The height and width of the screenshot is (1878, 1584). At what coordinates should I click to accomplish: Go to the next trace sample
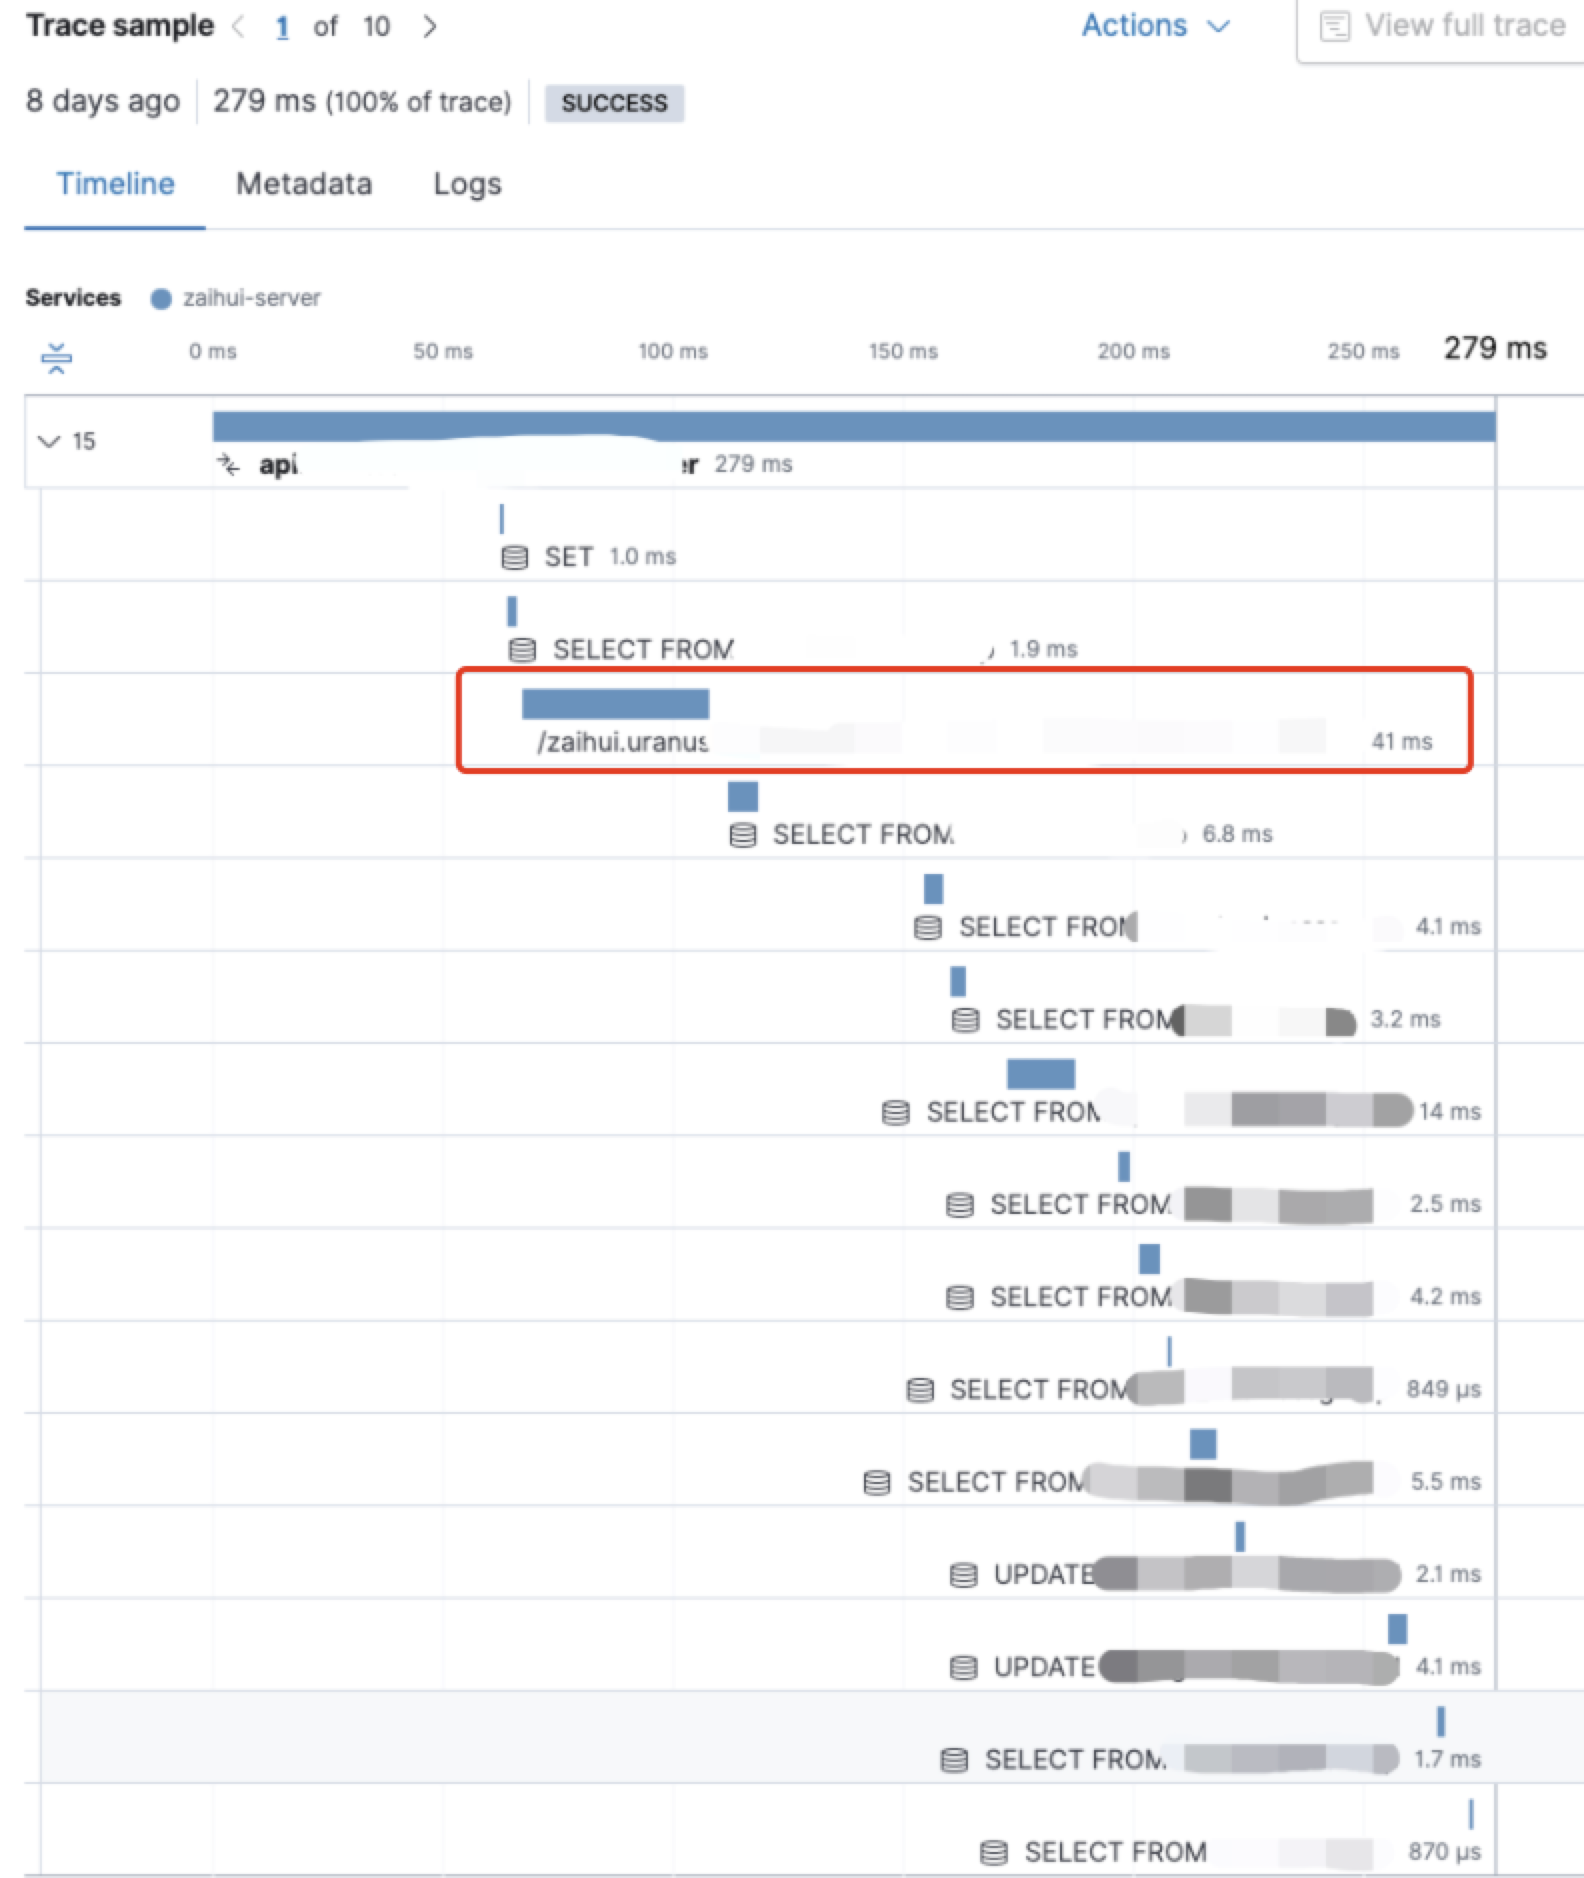pos(430,27)
